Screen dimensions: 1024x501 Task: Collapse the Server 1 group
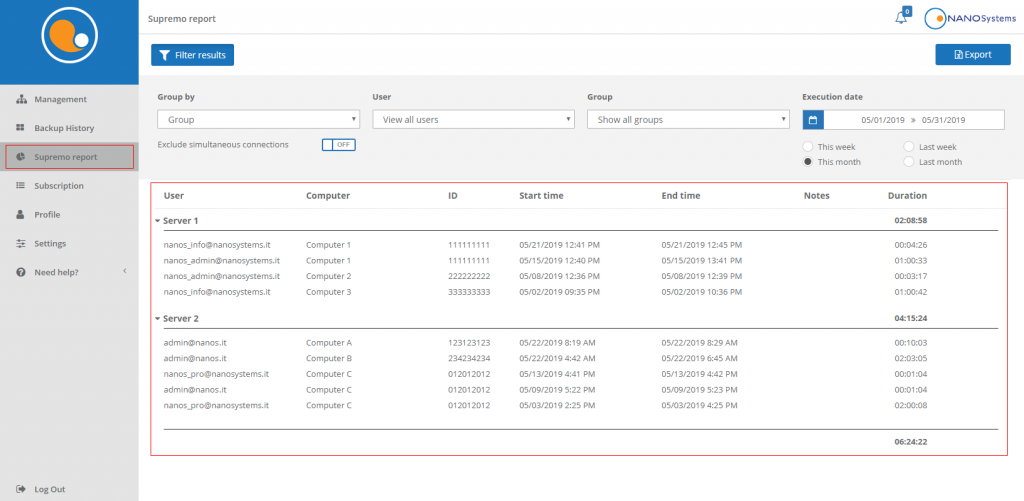[157, 221]
